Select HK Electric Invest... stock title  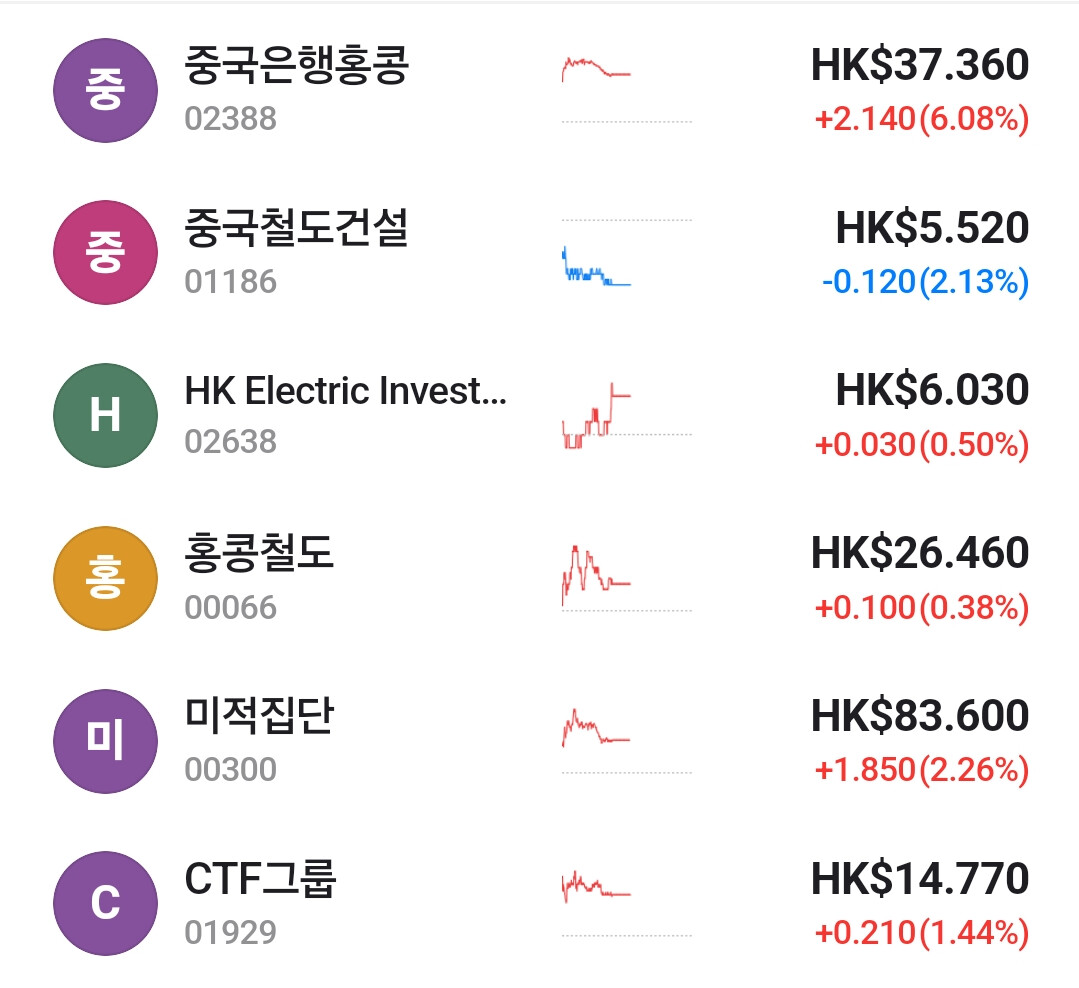click(x=345, y=391)
